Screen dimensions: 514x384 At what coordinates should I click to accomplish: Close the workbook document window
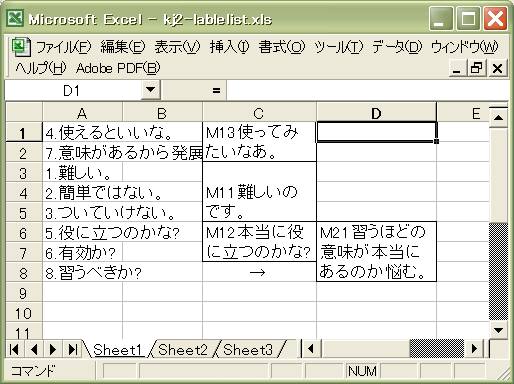click(497, 68)
